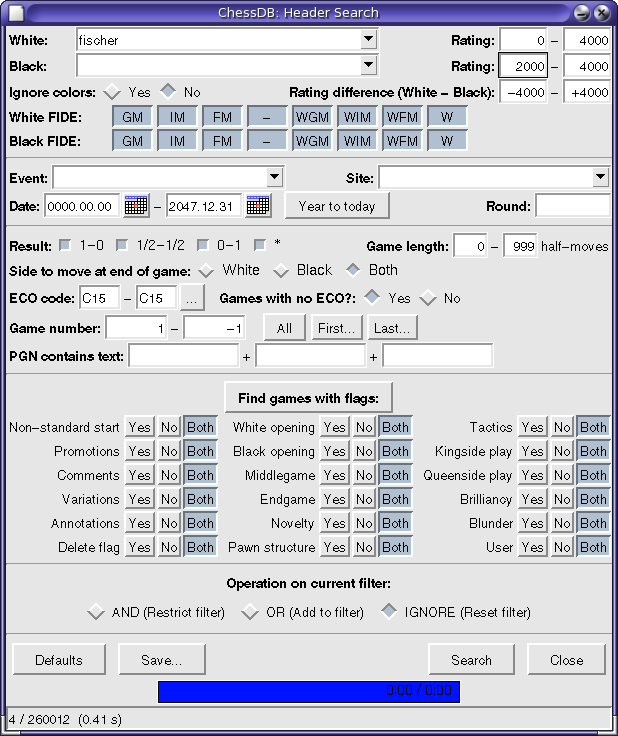The height and width of the screenshot is (736, 618).
Task: Click the blue search progress bar
Action: 307,691
